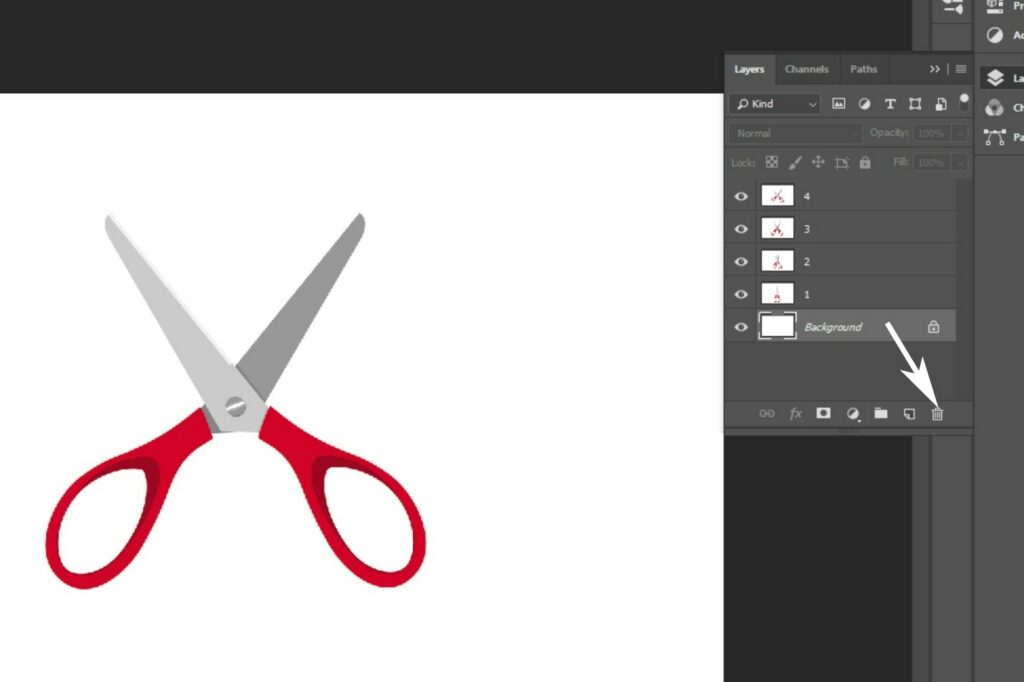Filter layers by type (T) icon
This screenshot has width=1024, height=682.
pos(890,104)
